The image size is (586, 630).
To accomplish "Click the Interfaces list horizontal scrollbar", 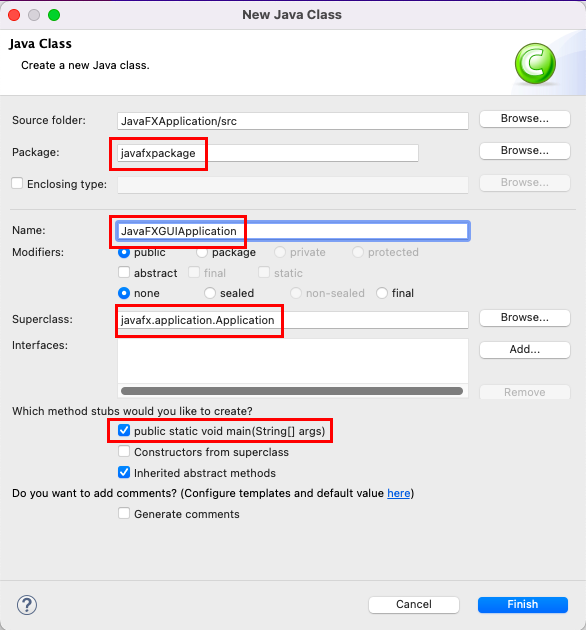I will point(292,391).
